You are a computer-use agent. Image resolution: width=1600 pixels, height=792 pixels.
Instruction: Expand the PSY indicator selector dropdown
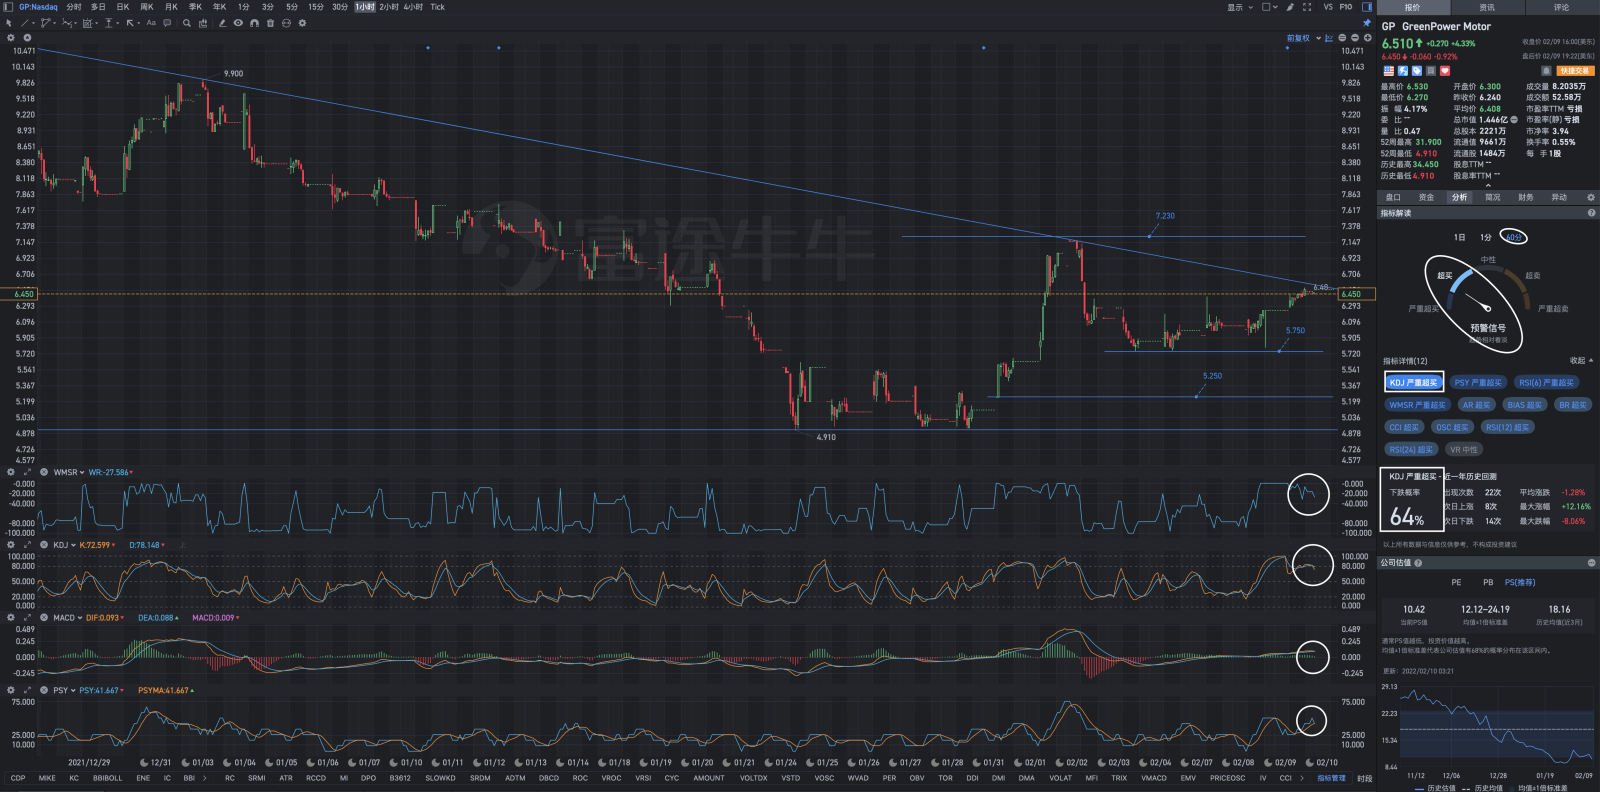pos(64,690)
